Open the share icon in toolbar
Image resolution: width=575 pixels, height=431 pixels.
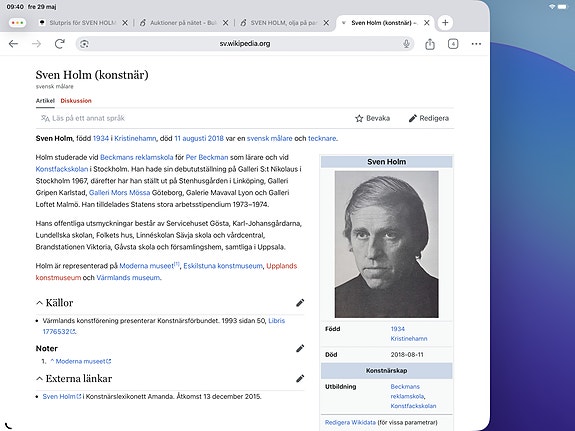point(430,44)
